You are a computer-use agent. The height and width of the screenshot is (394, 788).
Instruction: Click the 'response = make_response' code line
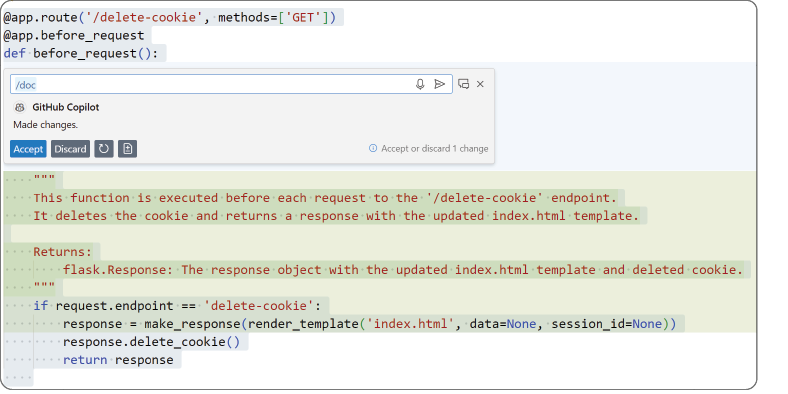tap(369, 324)
